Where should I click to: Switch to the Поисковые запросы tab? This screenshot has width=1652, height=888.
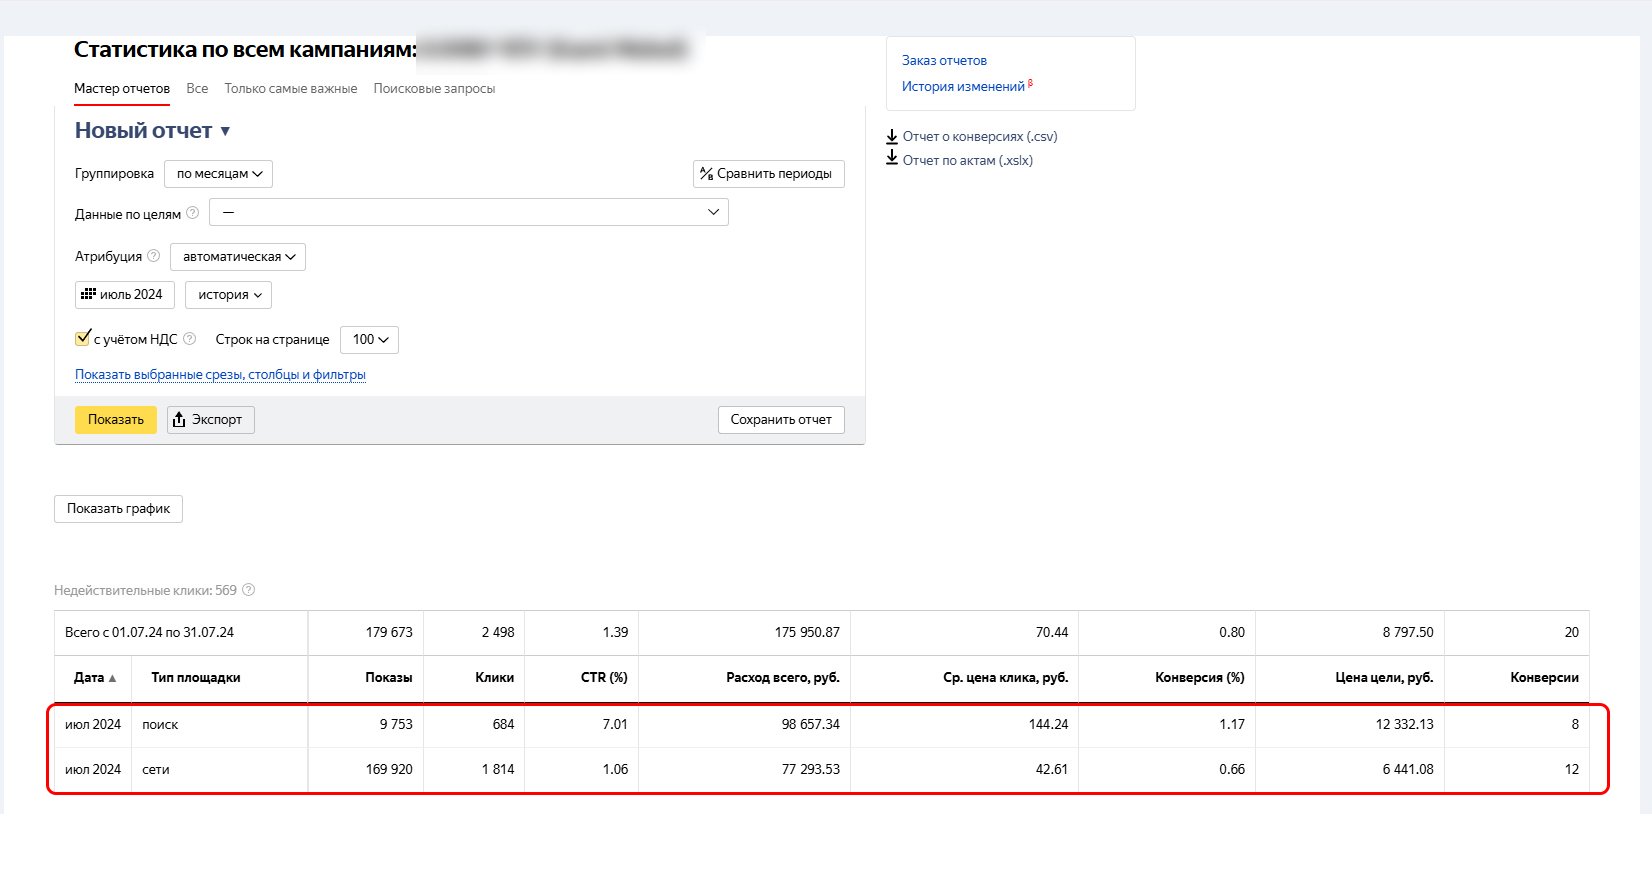tap(434, 89)
